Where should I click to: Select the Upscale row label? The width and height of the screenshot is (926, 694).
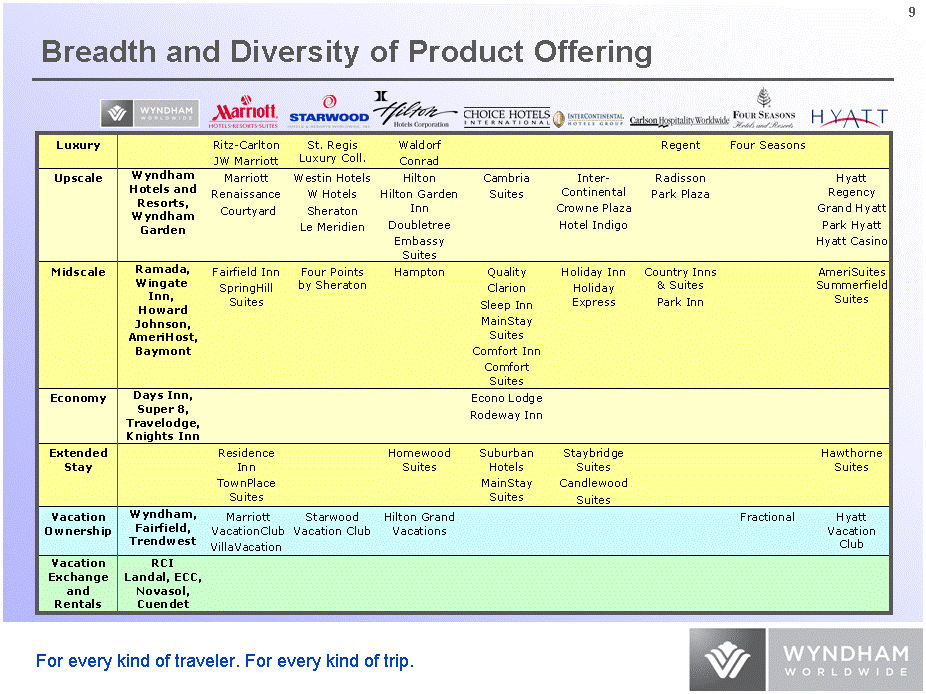point(78,178)
